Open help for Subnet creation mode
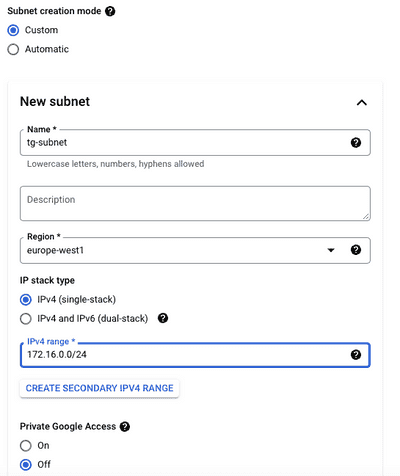The height and width of the screenshot is (476, 400). coord(110,11)
